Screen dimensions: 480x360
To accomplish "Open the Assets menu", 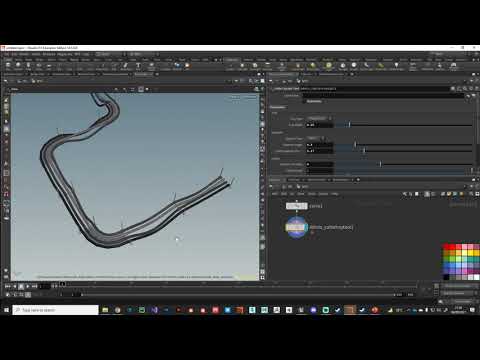I will (x=36, y=54).
